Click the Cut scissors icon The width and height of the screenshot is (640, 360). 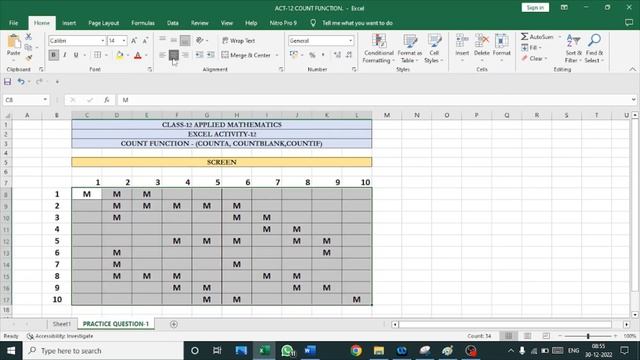pos(29,37)
